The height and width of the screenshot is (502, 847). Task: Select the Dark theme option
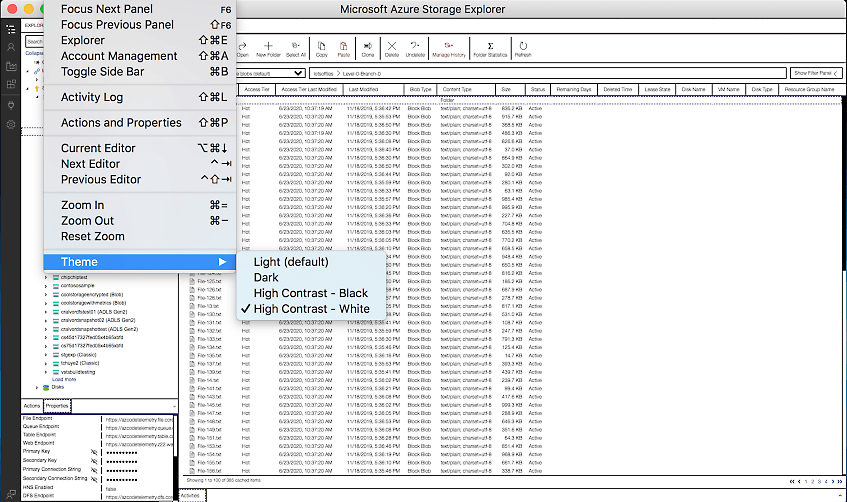[266, 277]
